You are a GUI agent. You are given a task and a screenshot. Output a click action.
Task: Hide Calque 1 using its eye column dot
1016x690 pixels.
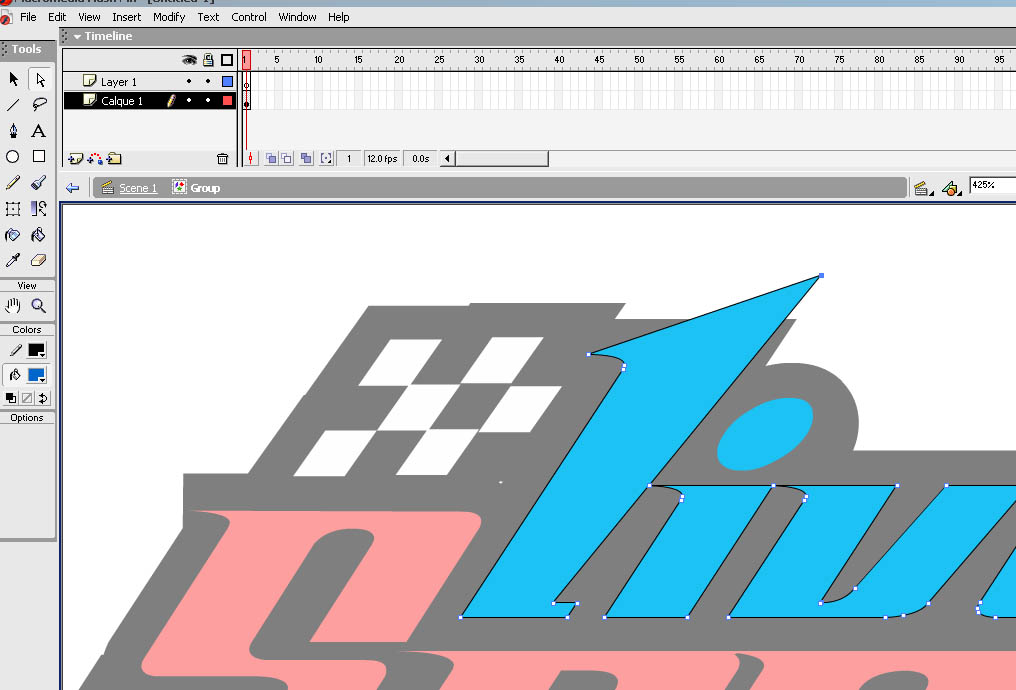[x=189, y=100]
